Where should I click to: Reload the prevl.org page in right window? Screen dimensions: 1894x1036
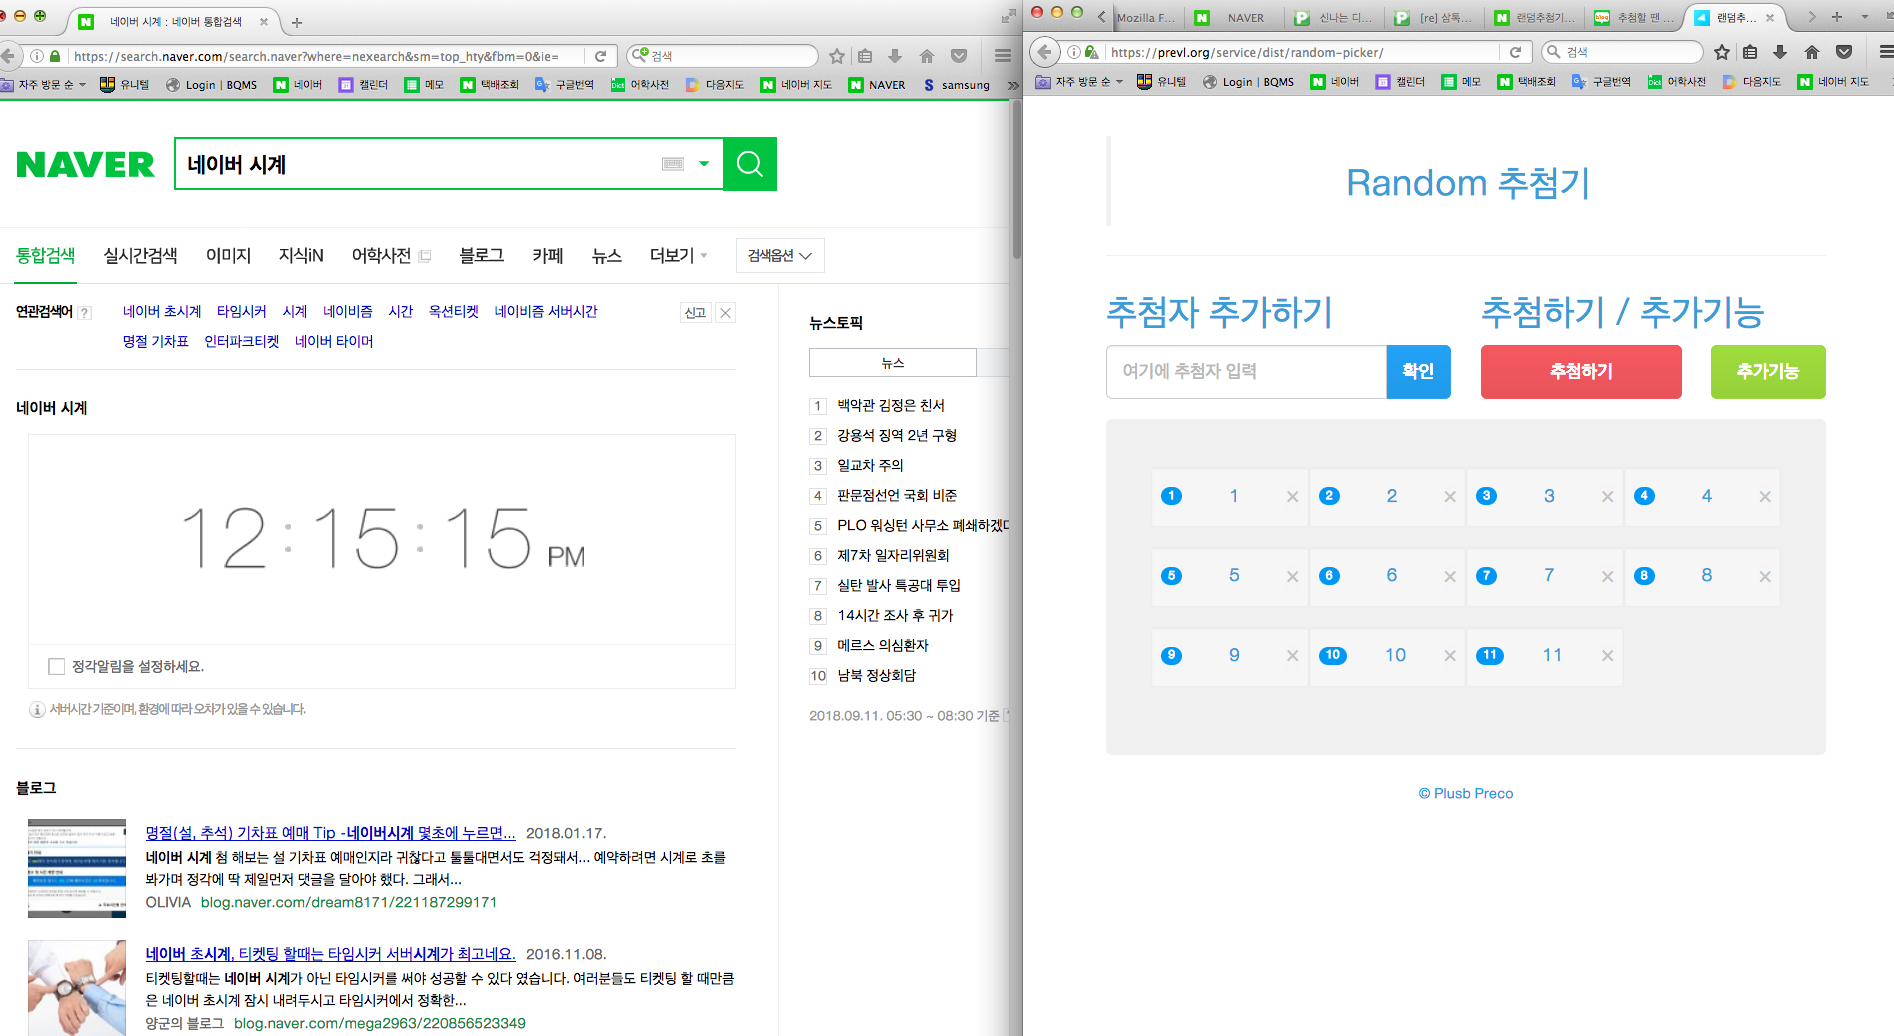coord(1515,52)
